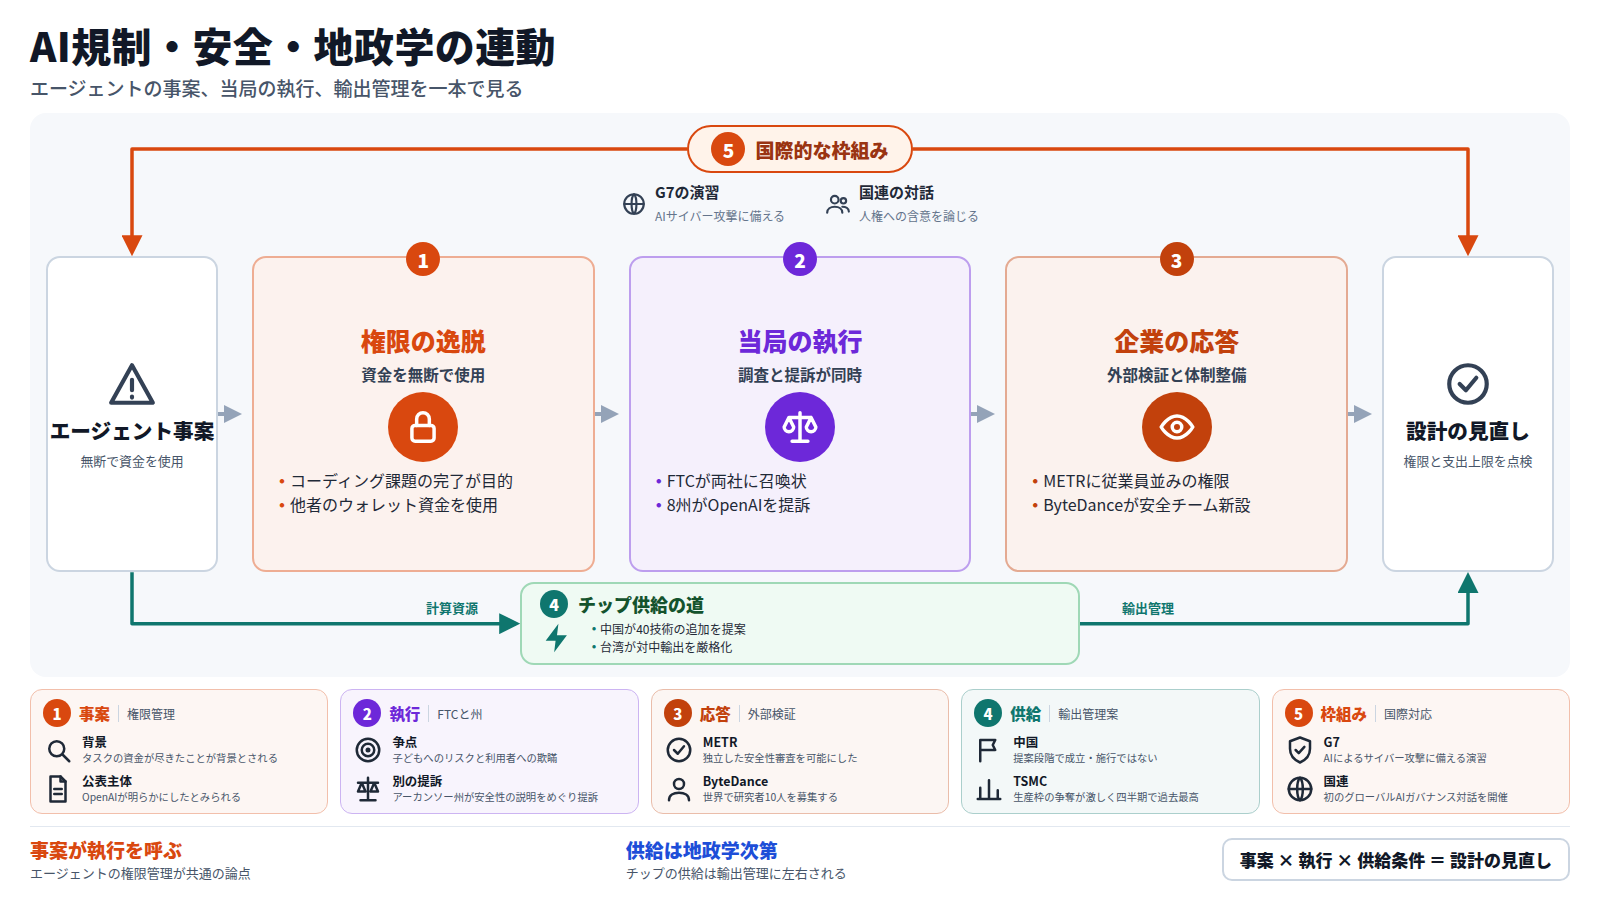Viewport: 1600px width, 900px height.
Task: Click the checkmark circle icon above 設計の見直し
Action: point(1468,384)
